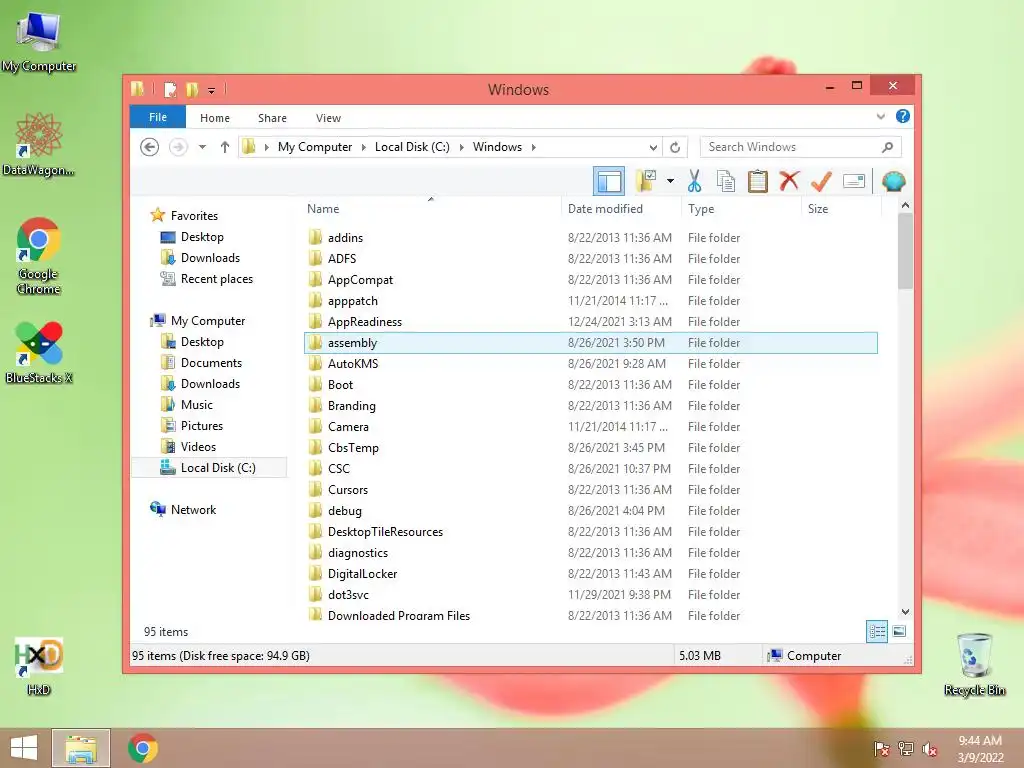Screen dimensions: 1024x768
Task: Select Pictures in the navigation pane
Action: [202, 426]
